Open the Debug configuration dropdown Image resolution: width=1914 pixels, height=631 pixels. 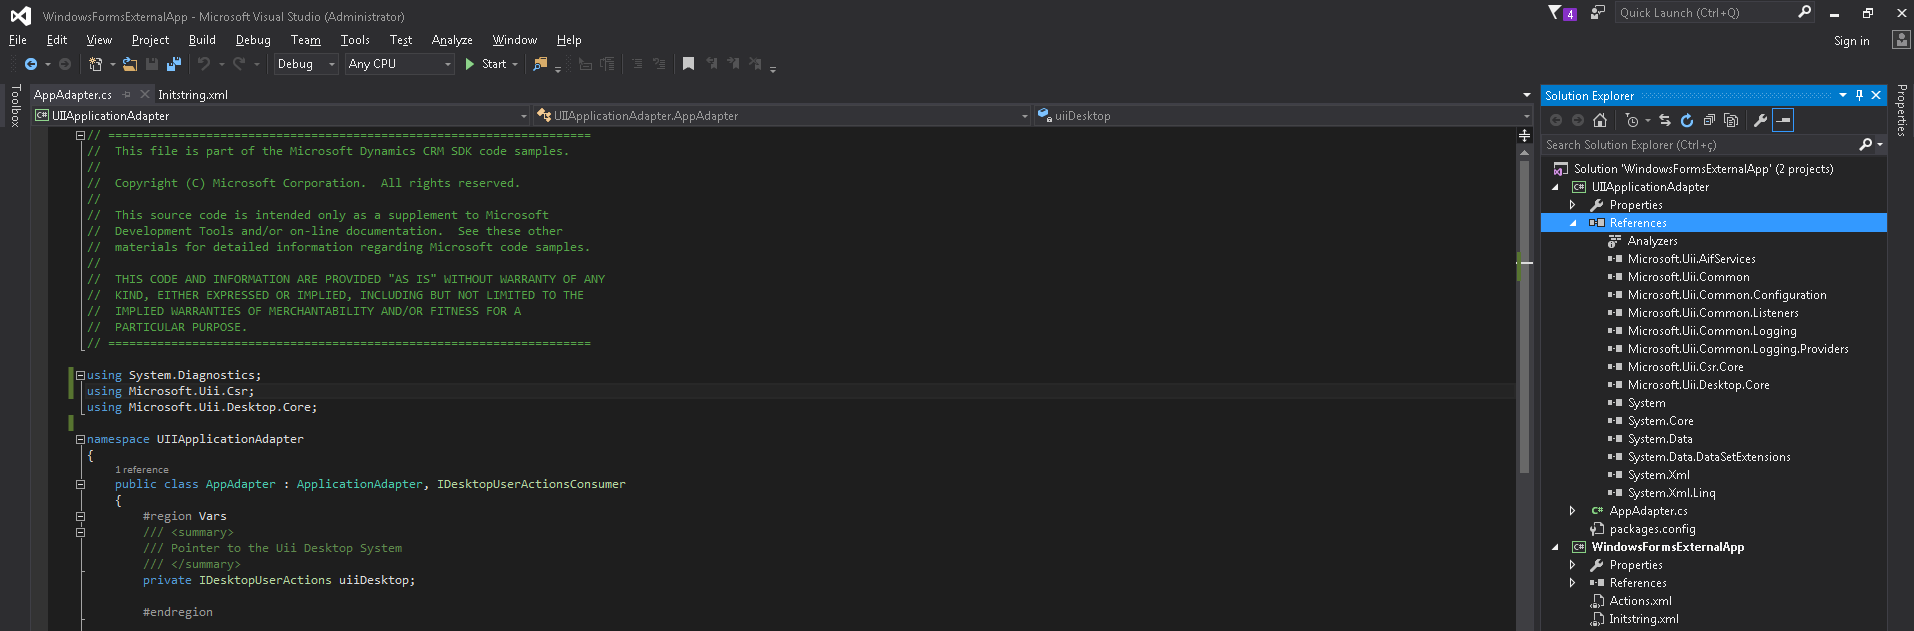[306, 64]
